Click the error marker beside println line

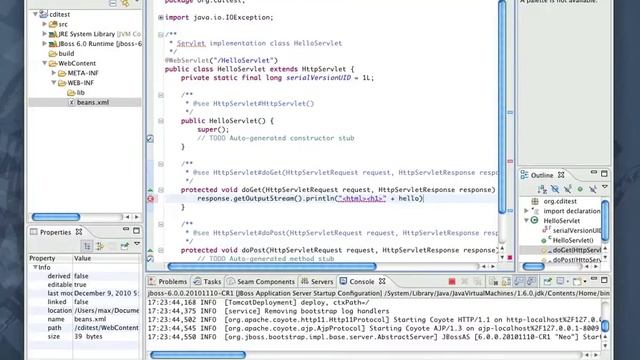[x=150, y=198]
